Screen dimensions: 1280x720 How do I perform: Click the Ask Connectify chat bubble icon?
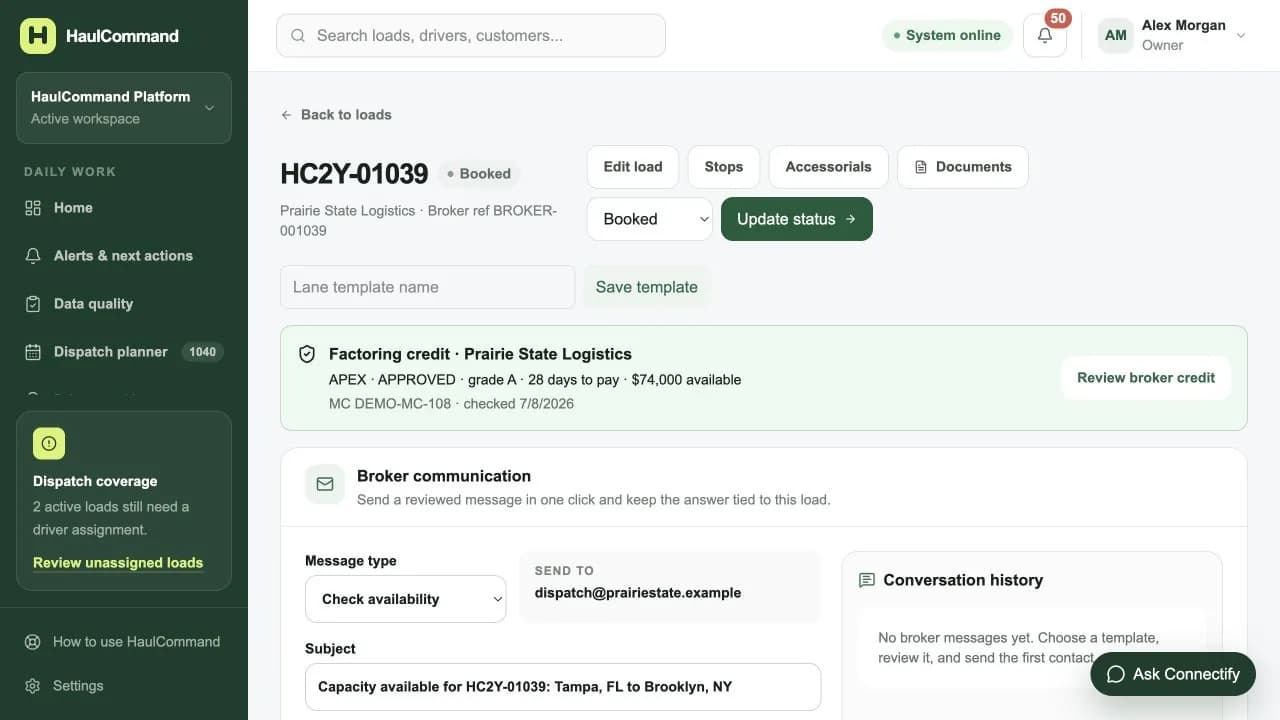click(1116, 674)
